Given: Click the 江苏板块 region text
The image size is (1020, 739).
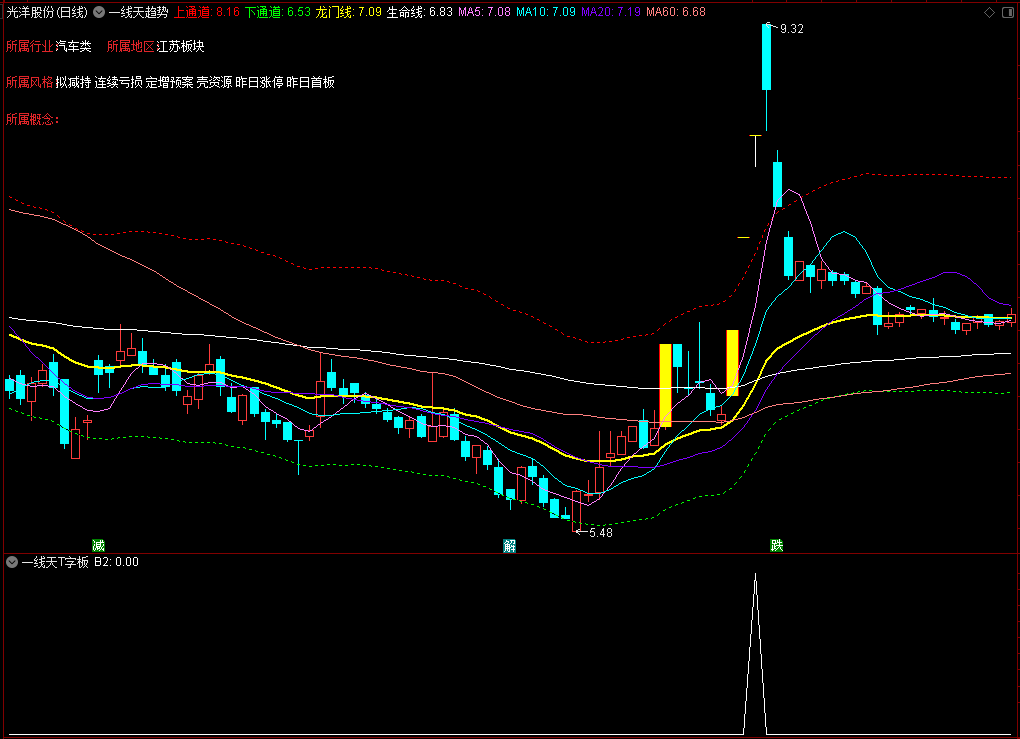Looking at the screenshot, I should [180, 46].
